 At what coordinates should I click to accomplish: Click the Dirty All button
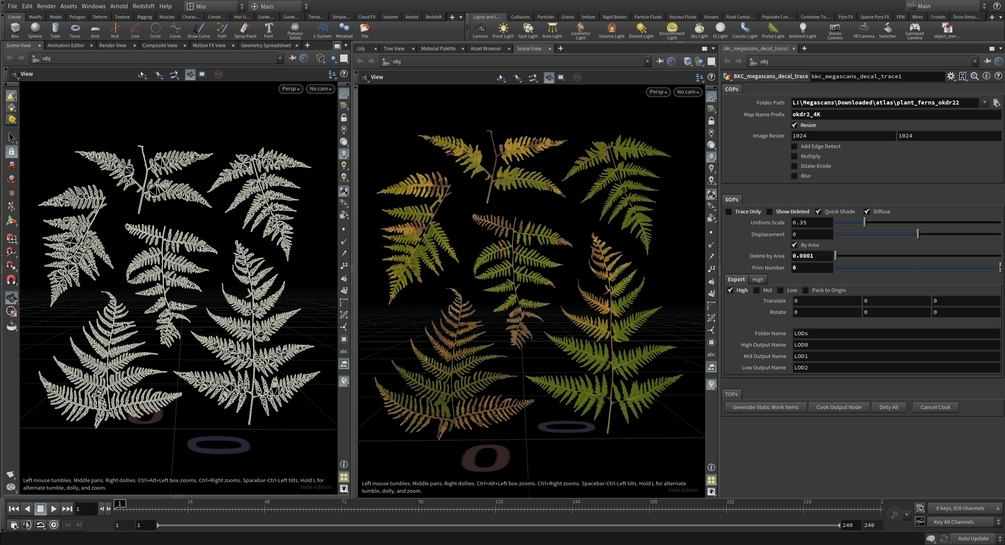(888, 407)
